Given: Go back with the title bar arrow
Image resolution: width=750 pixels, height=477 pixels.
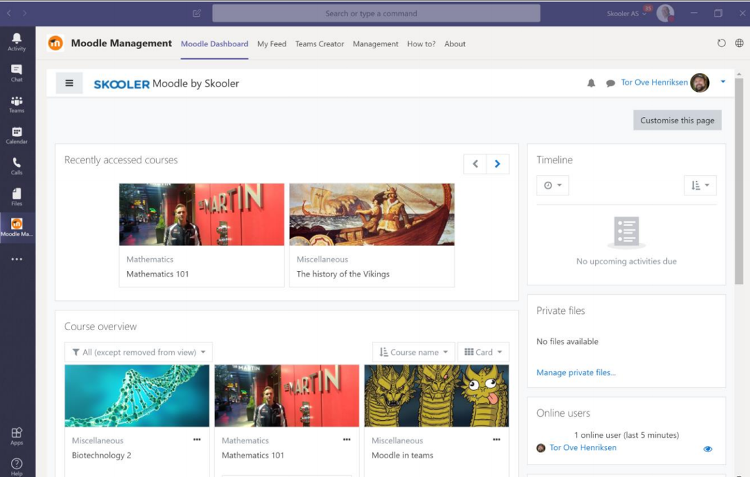Looking at the screenshot, I should click(x=9, y=13).
